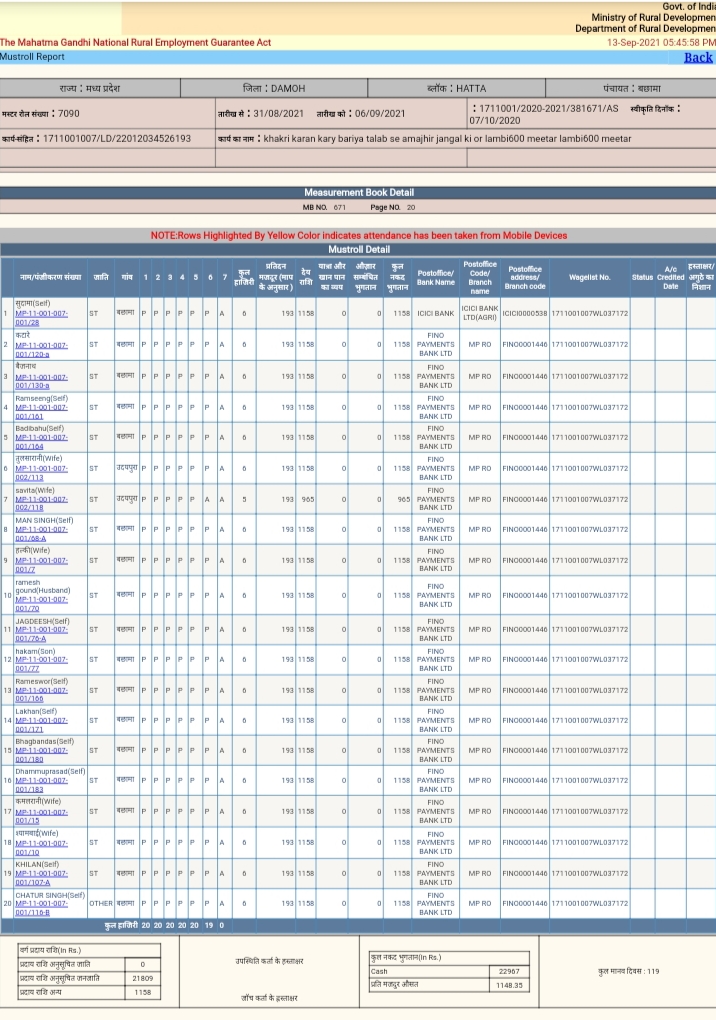Image resolution: width=716 pixels, height=1020 pixels.
Task: Click the 'Measurement Book Detail' header
Action: (359, 193)
